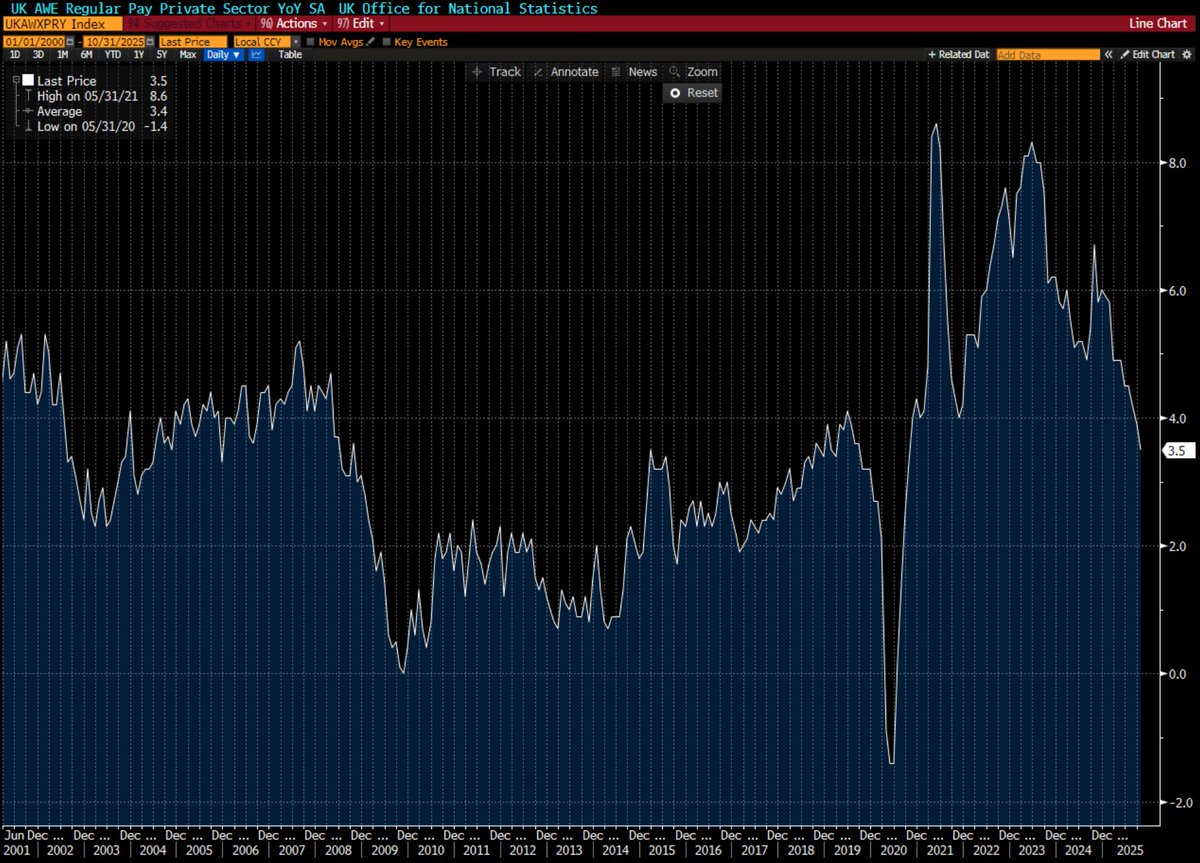
Task: Select the Max time range
Action: [187, 55]
